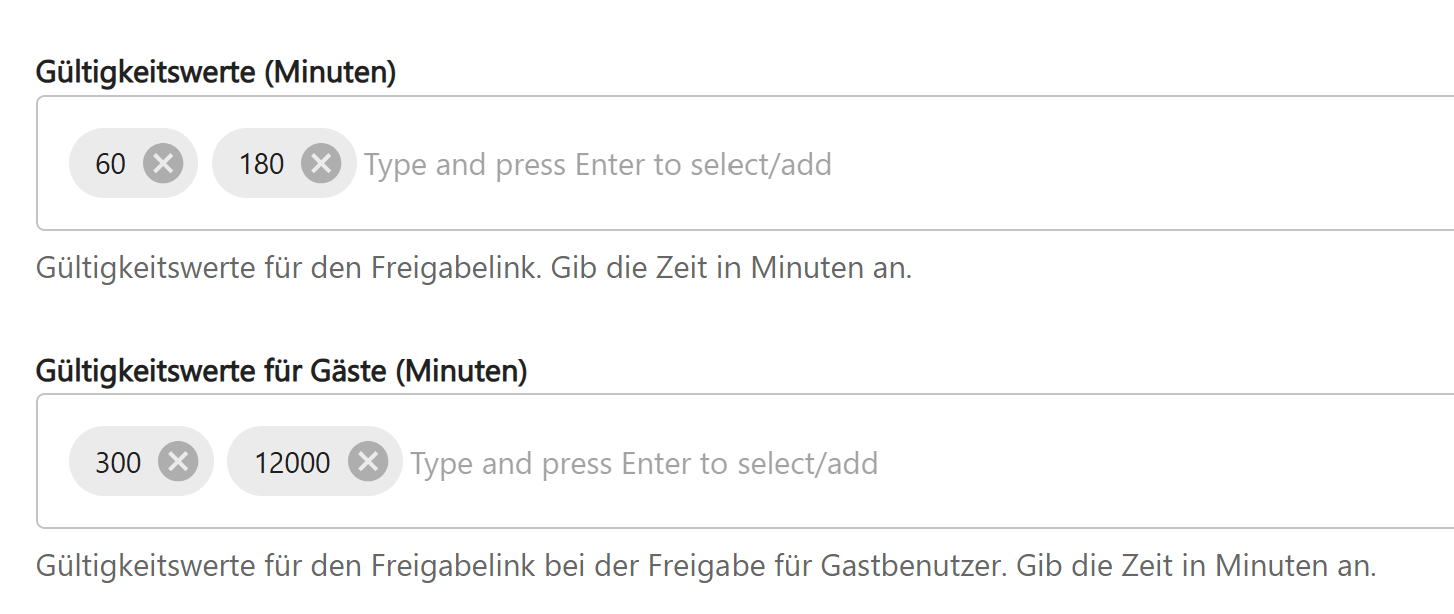Click the "Gültigkeitswerte (Minuten)" field label
Image resolution: width=1454 pixels, height=614 pixels.
coord(216,73)
